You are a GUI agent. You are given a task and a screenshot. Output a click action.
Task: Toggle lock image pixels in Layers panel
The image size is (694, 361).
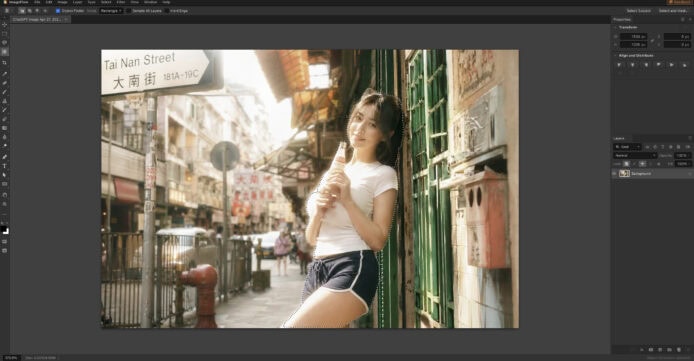coord(634,164)
